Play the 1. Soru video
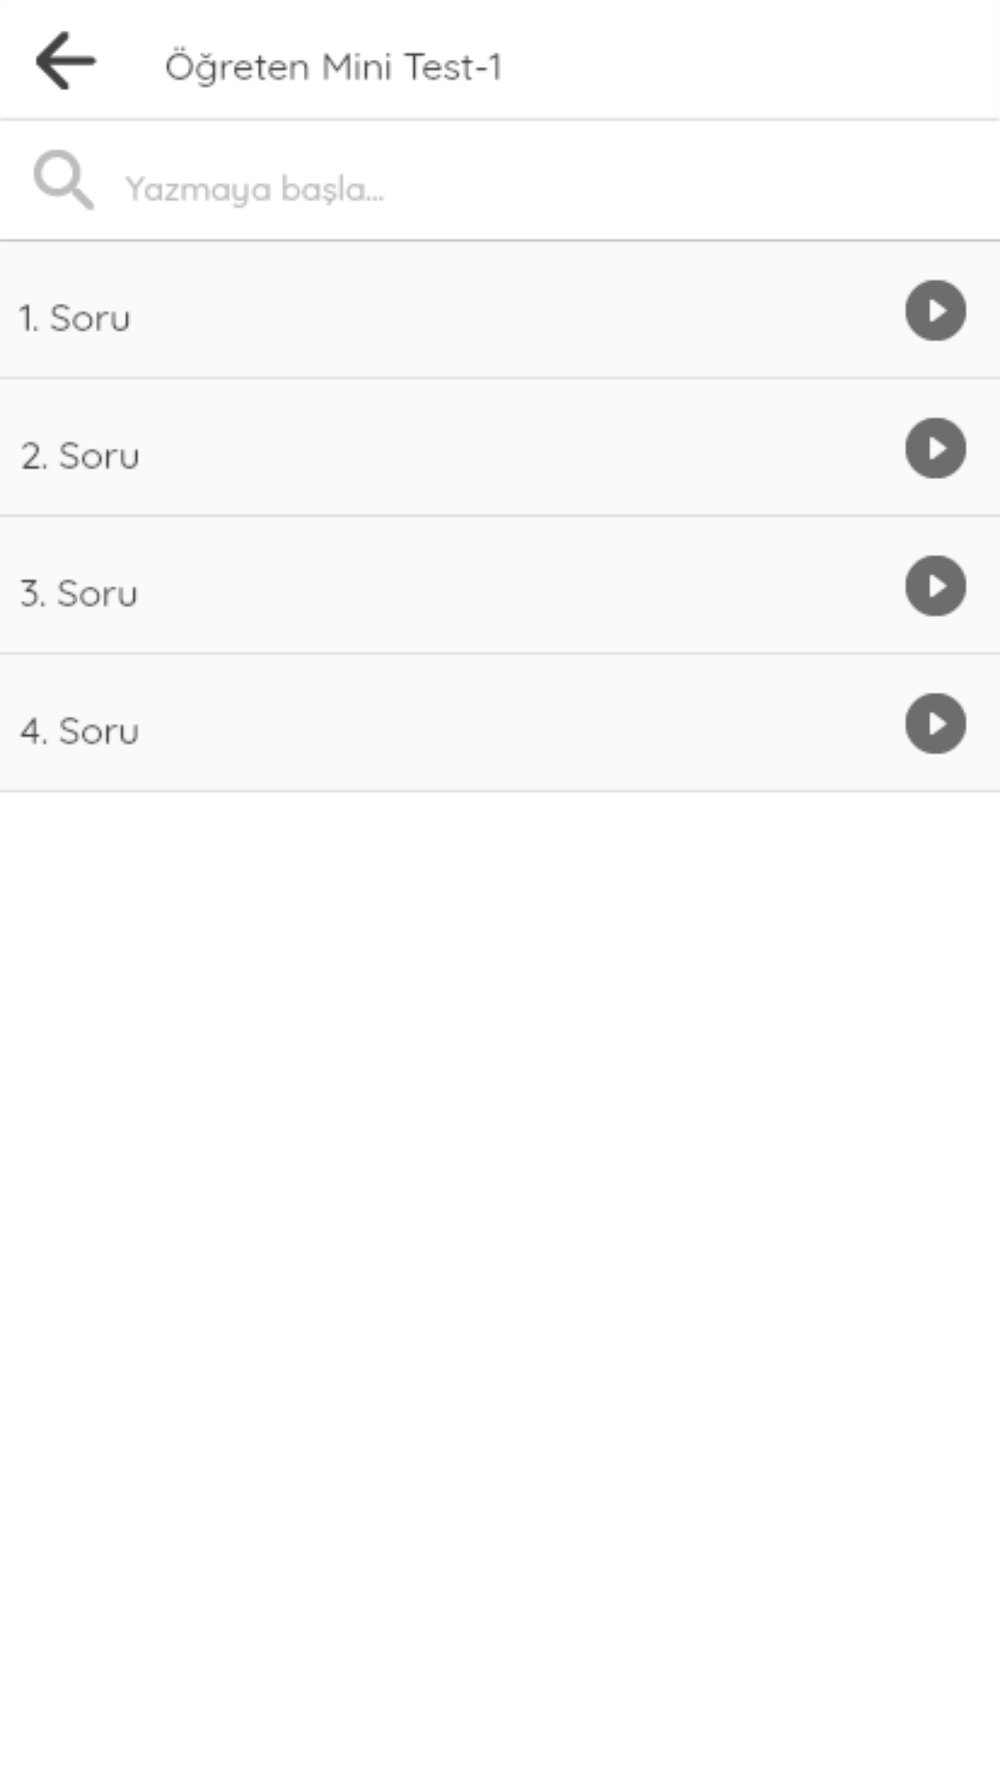1000x1778 pixels. (x=935, y=310)
